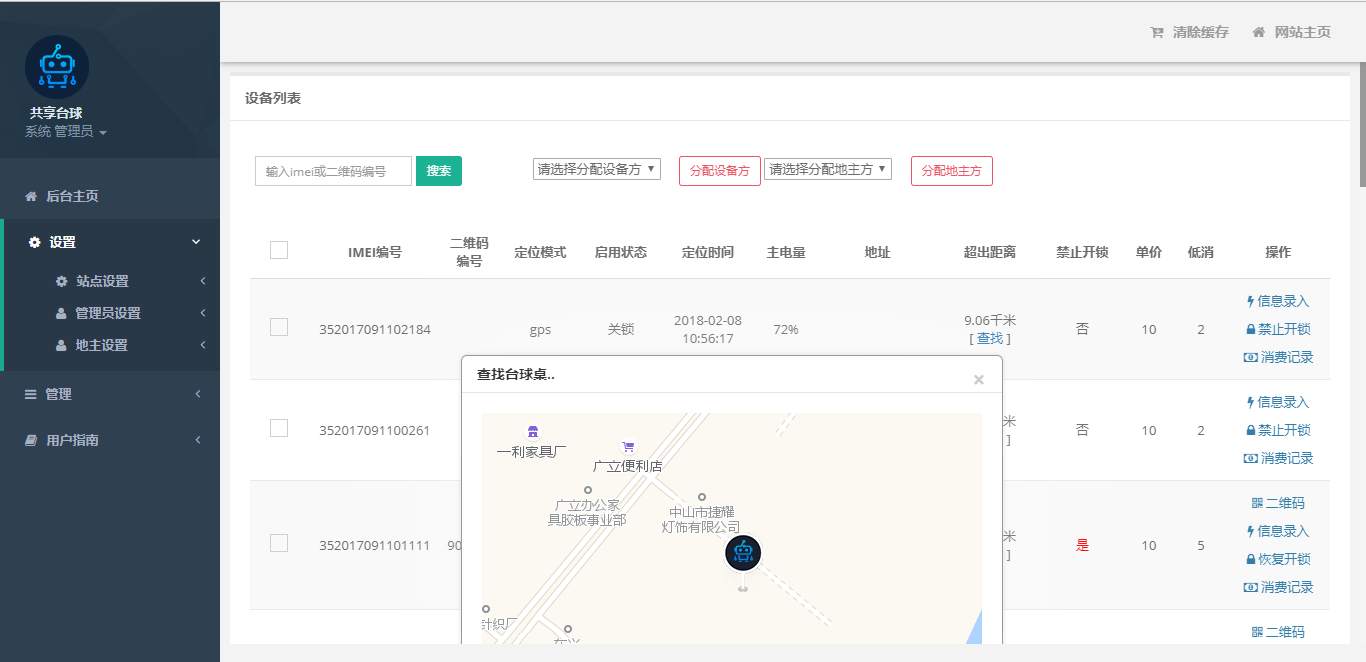Check the box for device 352017091100261

tap(279, 428)
